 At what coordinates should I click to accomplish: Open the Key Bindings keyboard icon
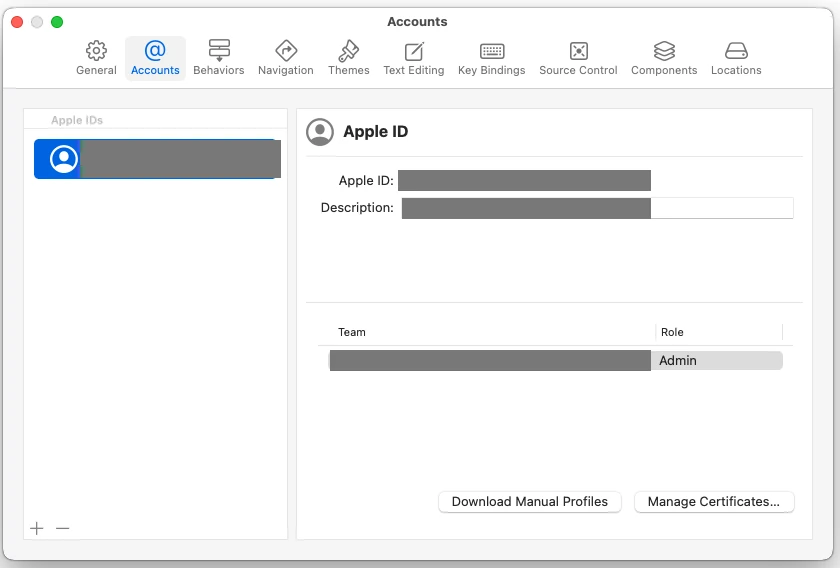pyautogui.click(x=492, y=51)
